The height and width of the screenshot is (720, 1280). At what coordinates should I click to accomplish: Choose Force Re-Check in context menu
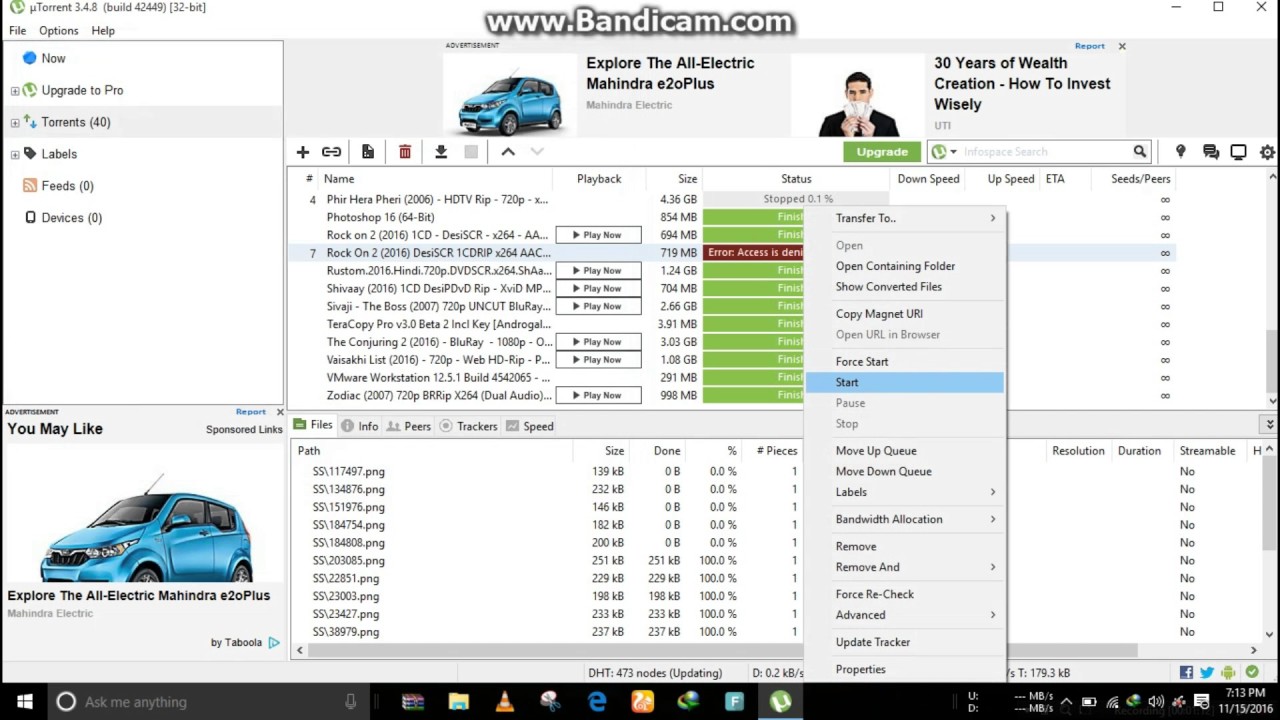point(904,594)
